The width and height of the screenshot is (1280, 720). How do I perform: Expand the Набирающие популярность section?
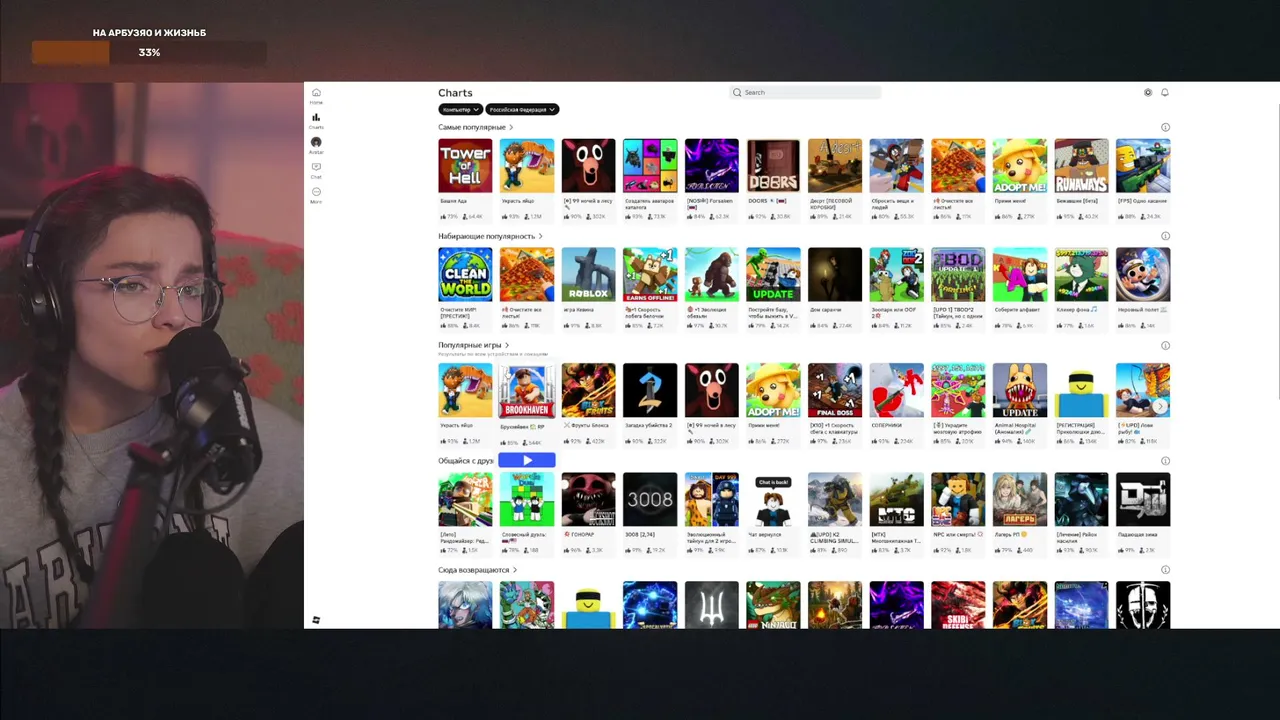[x=490, y=237]
